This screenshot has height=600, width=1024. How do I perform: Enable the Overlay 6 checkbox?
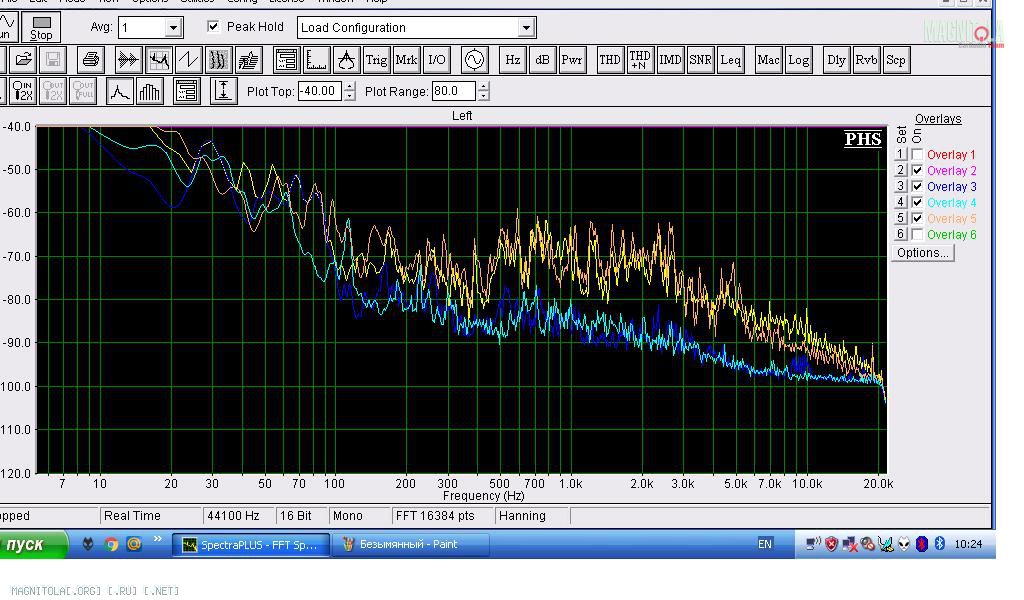tap(917, 234)
